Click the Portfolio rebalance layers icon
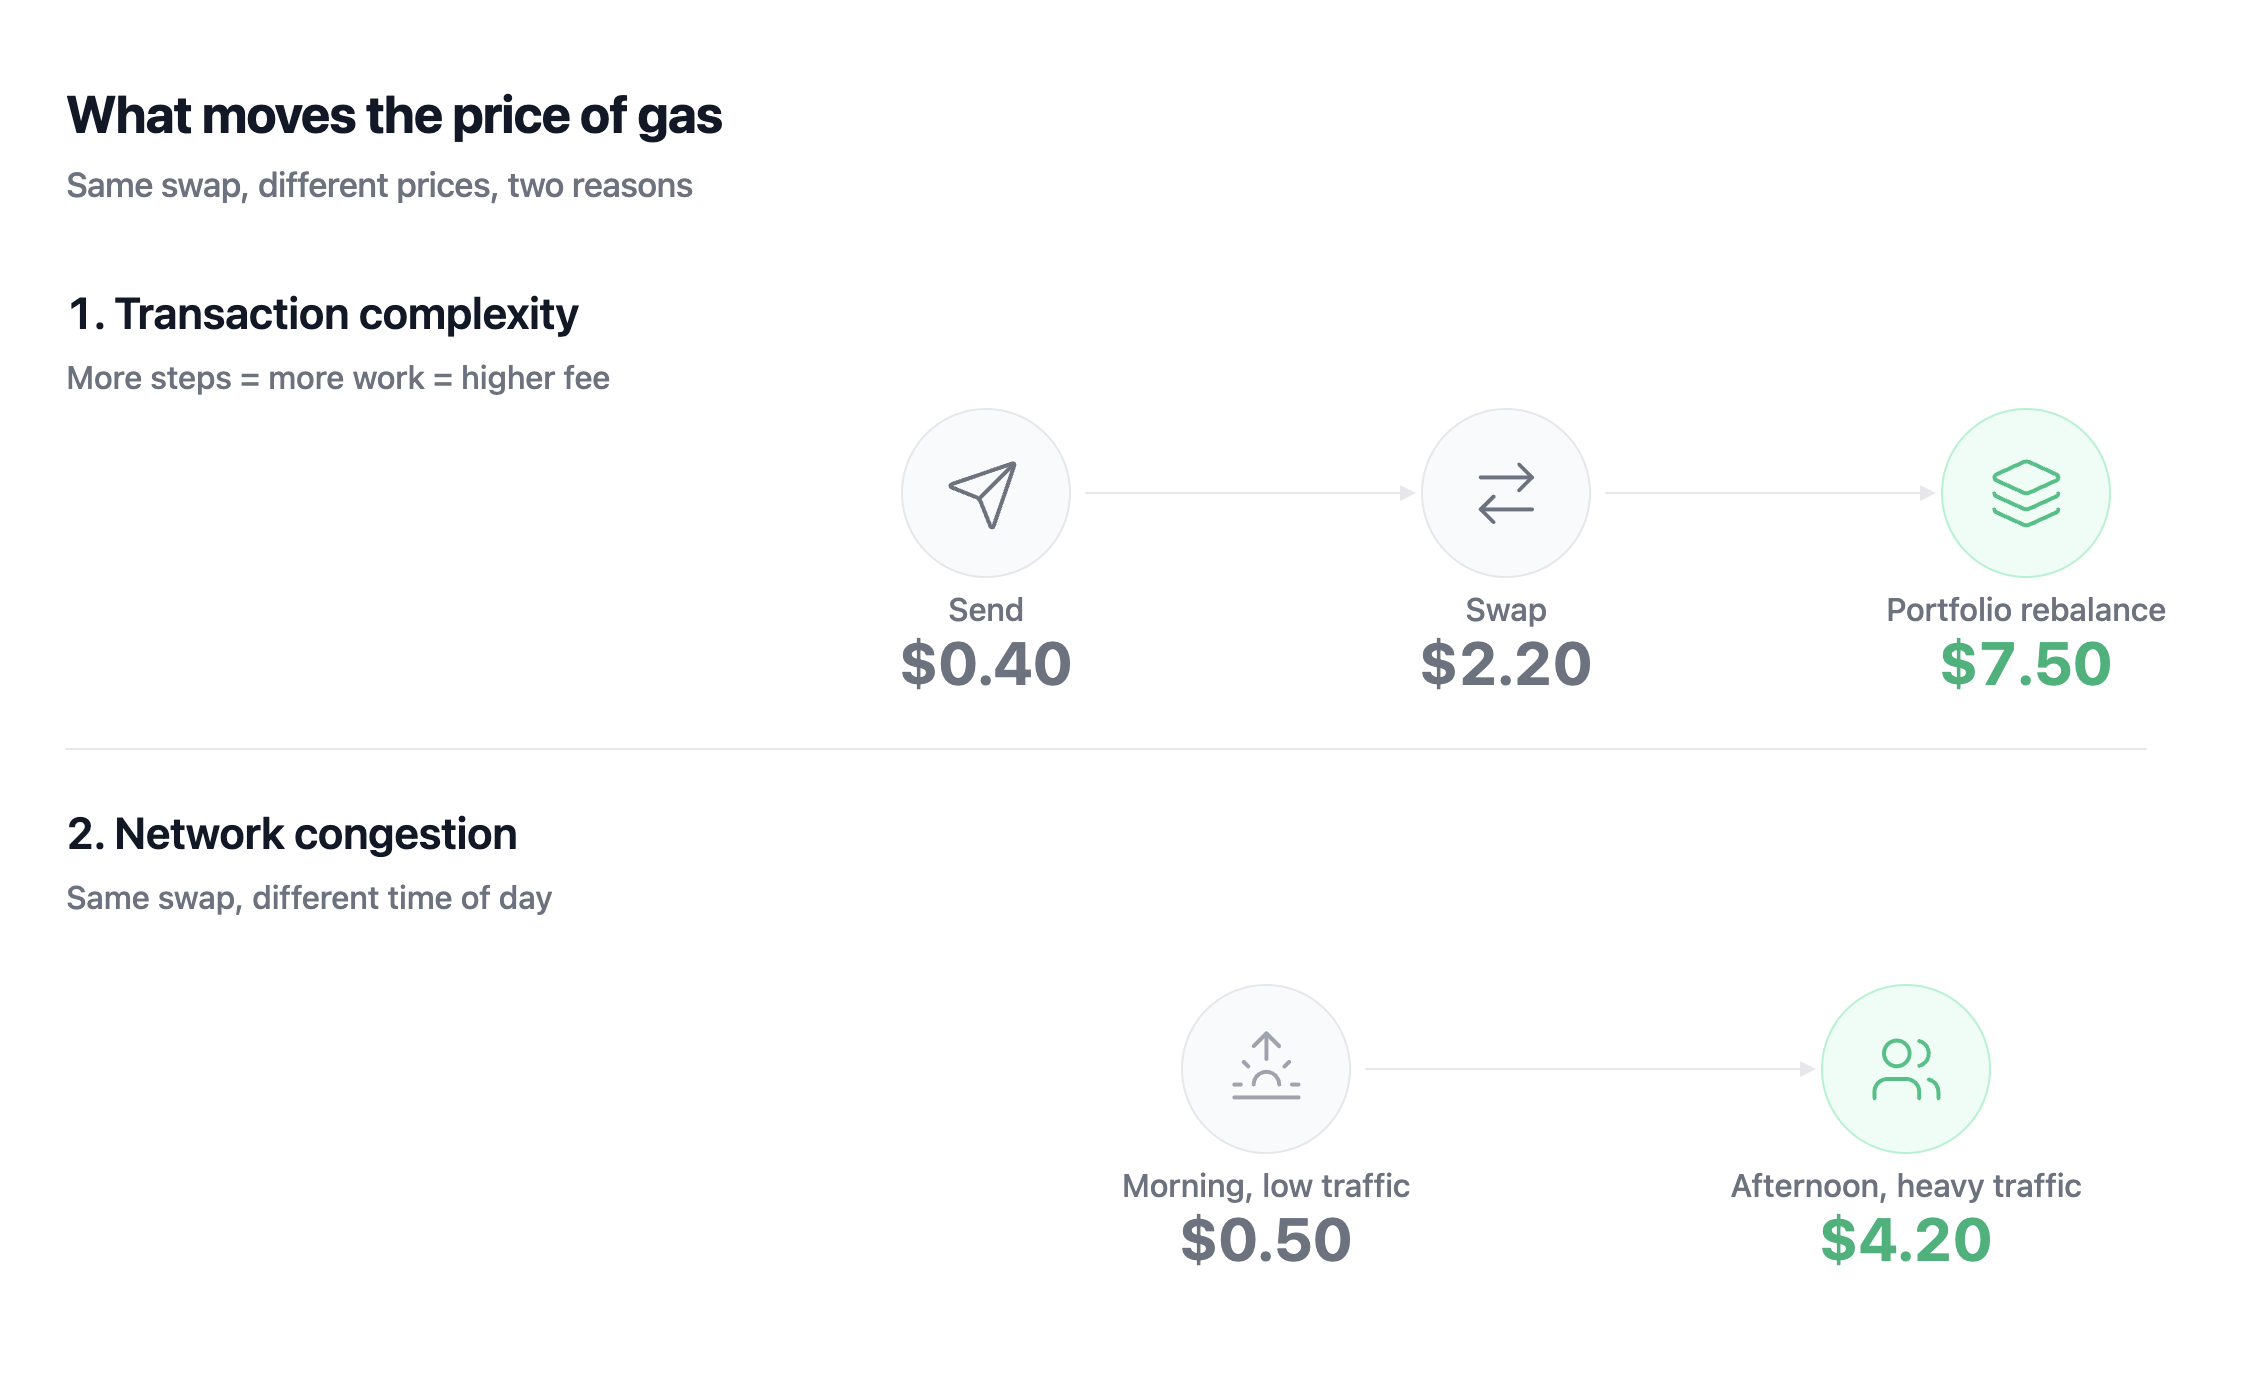2244x1394 pixels. tap(2025, 493)
